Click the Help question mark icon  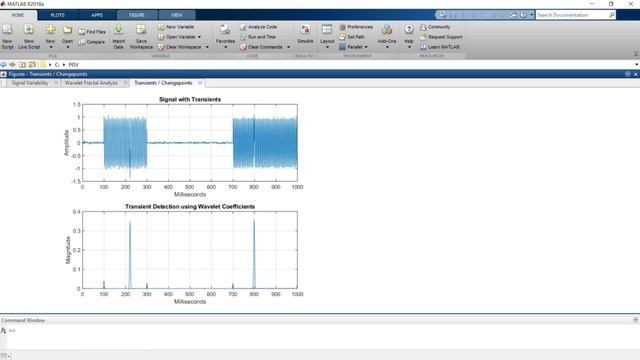(409, 29)
